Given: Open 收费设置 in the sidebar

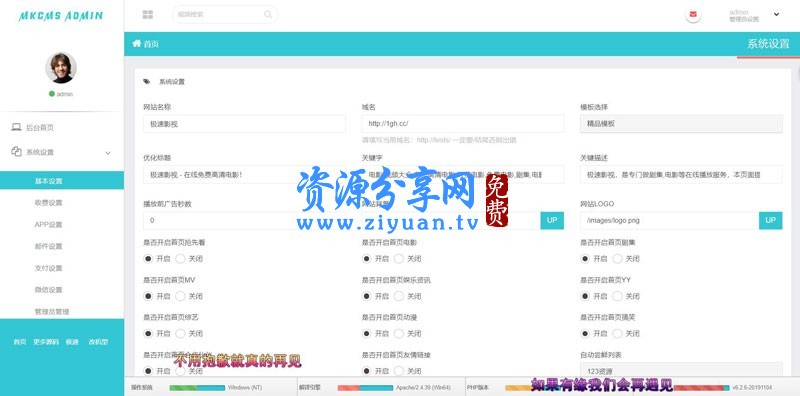Looking at the screenshot, I should (x=48, y=203).
